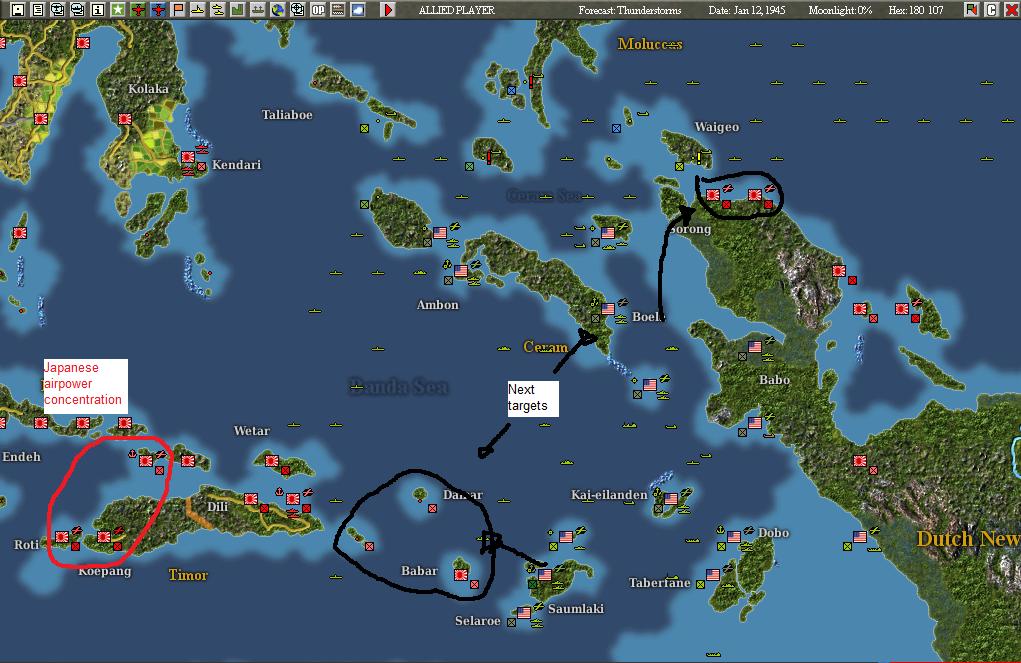Click the yellow exclamation marker on Waigeo

coord(699,158)
